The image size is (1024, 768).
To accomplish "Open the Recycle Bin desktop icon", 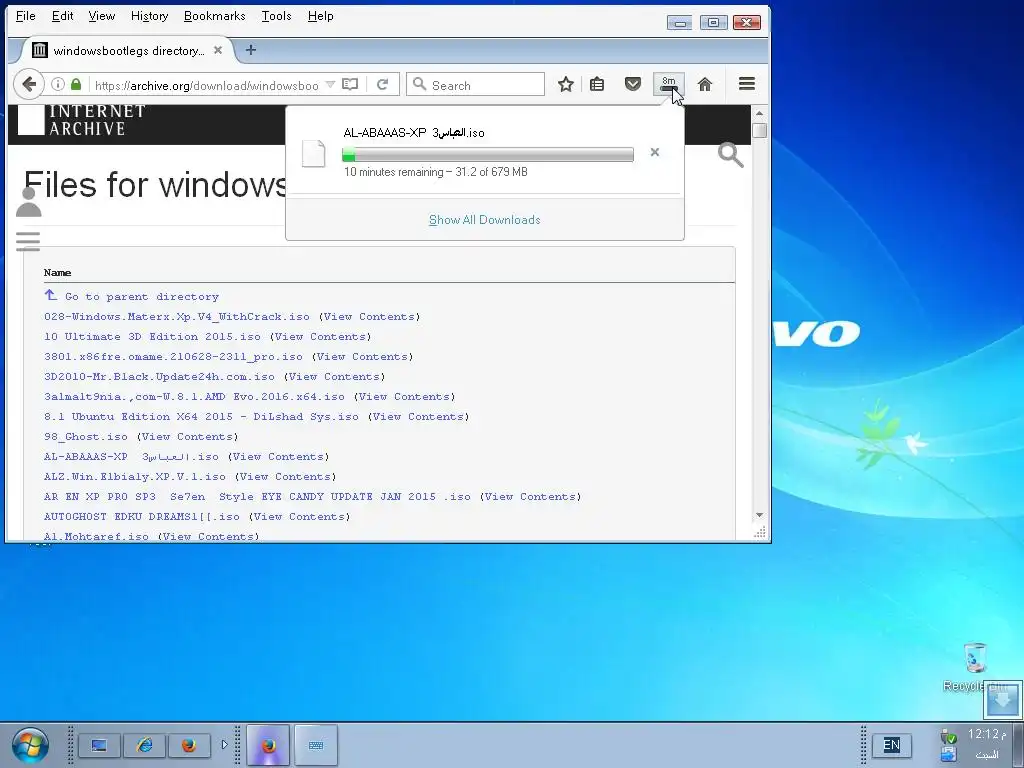I will (x=975, y=667).
